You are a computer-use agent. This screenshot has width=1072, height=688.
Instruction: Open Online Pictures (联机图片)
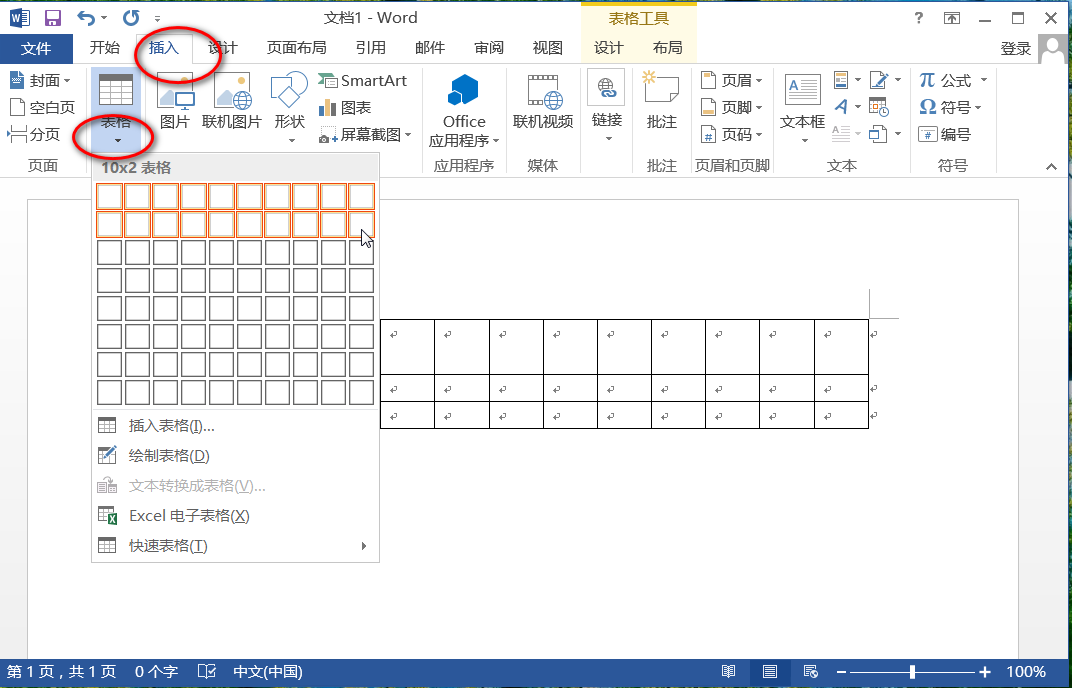coord(232,101)
